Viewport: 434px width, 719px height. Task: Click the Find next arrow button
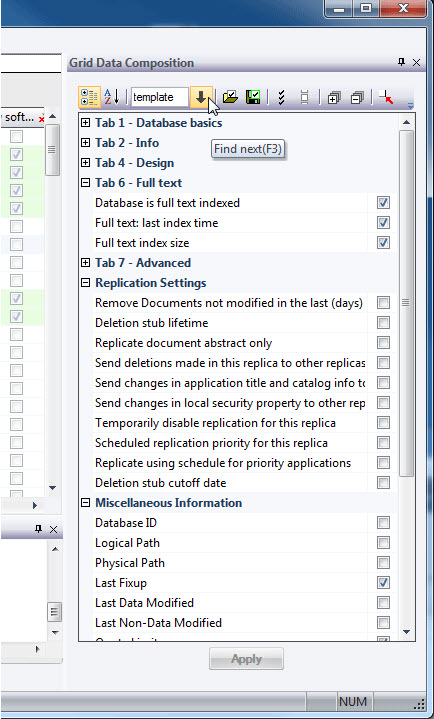click(201, 97)
